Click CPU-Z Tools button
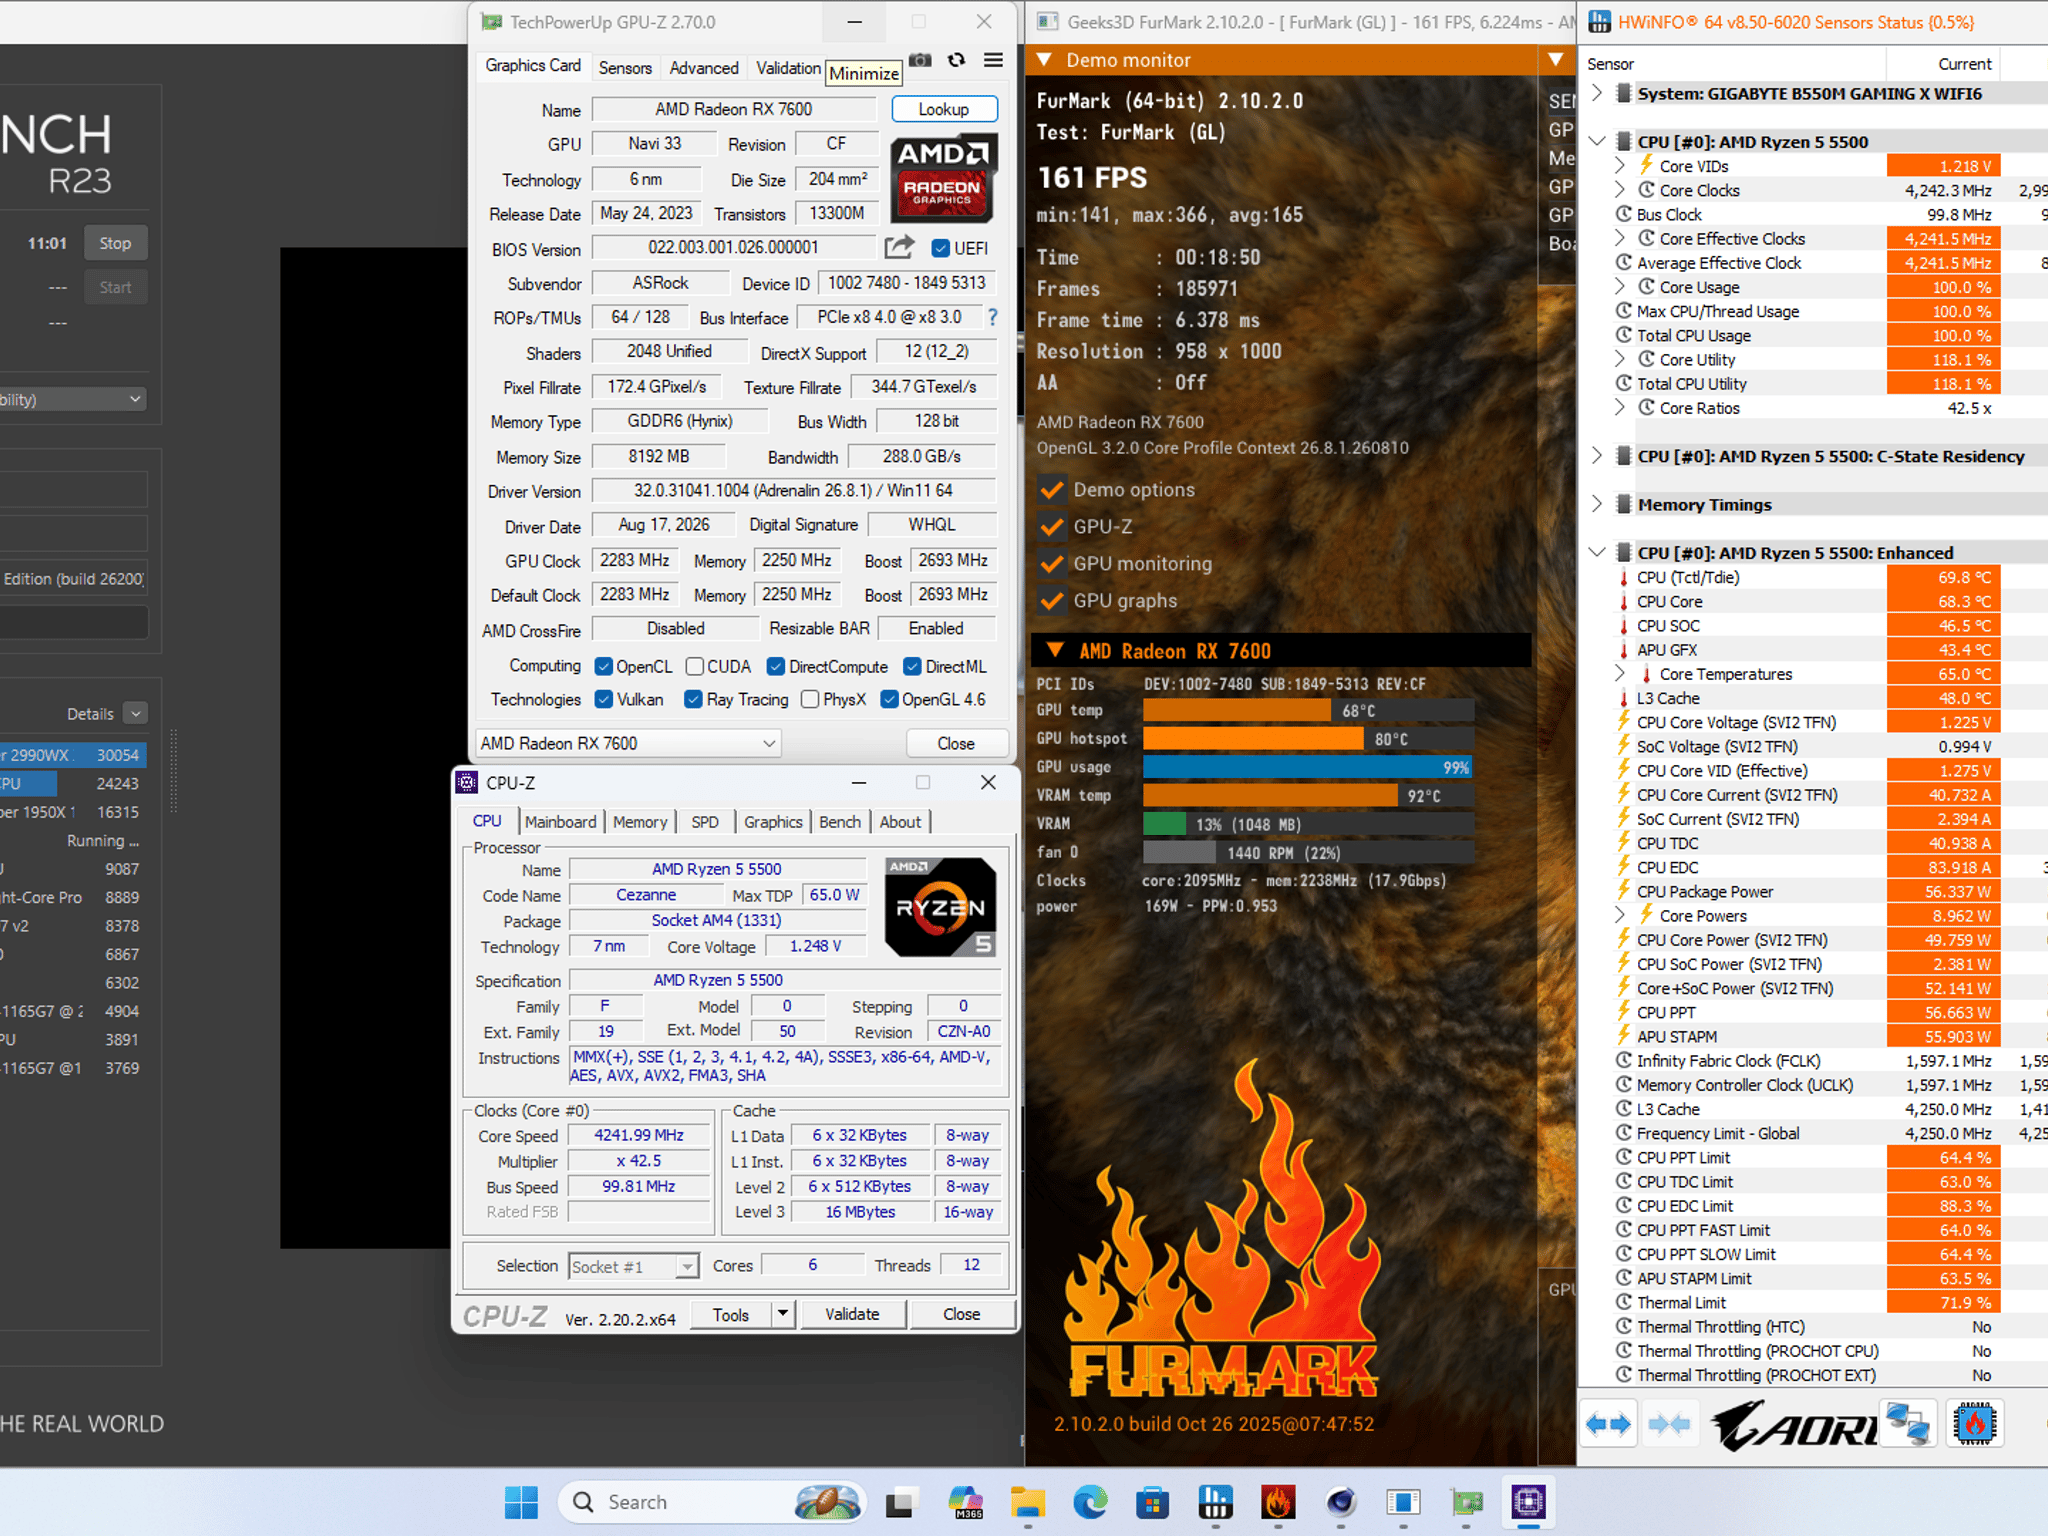Viewport: 2048px width, 1536px height. coord(731,1314)
